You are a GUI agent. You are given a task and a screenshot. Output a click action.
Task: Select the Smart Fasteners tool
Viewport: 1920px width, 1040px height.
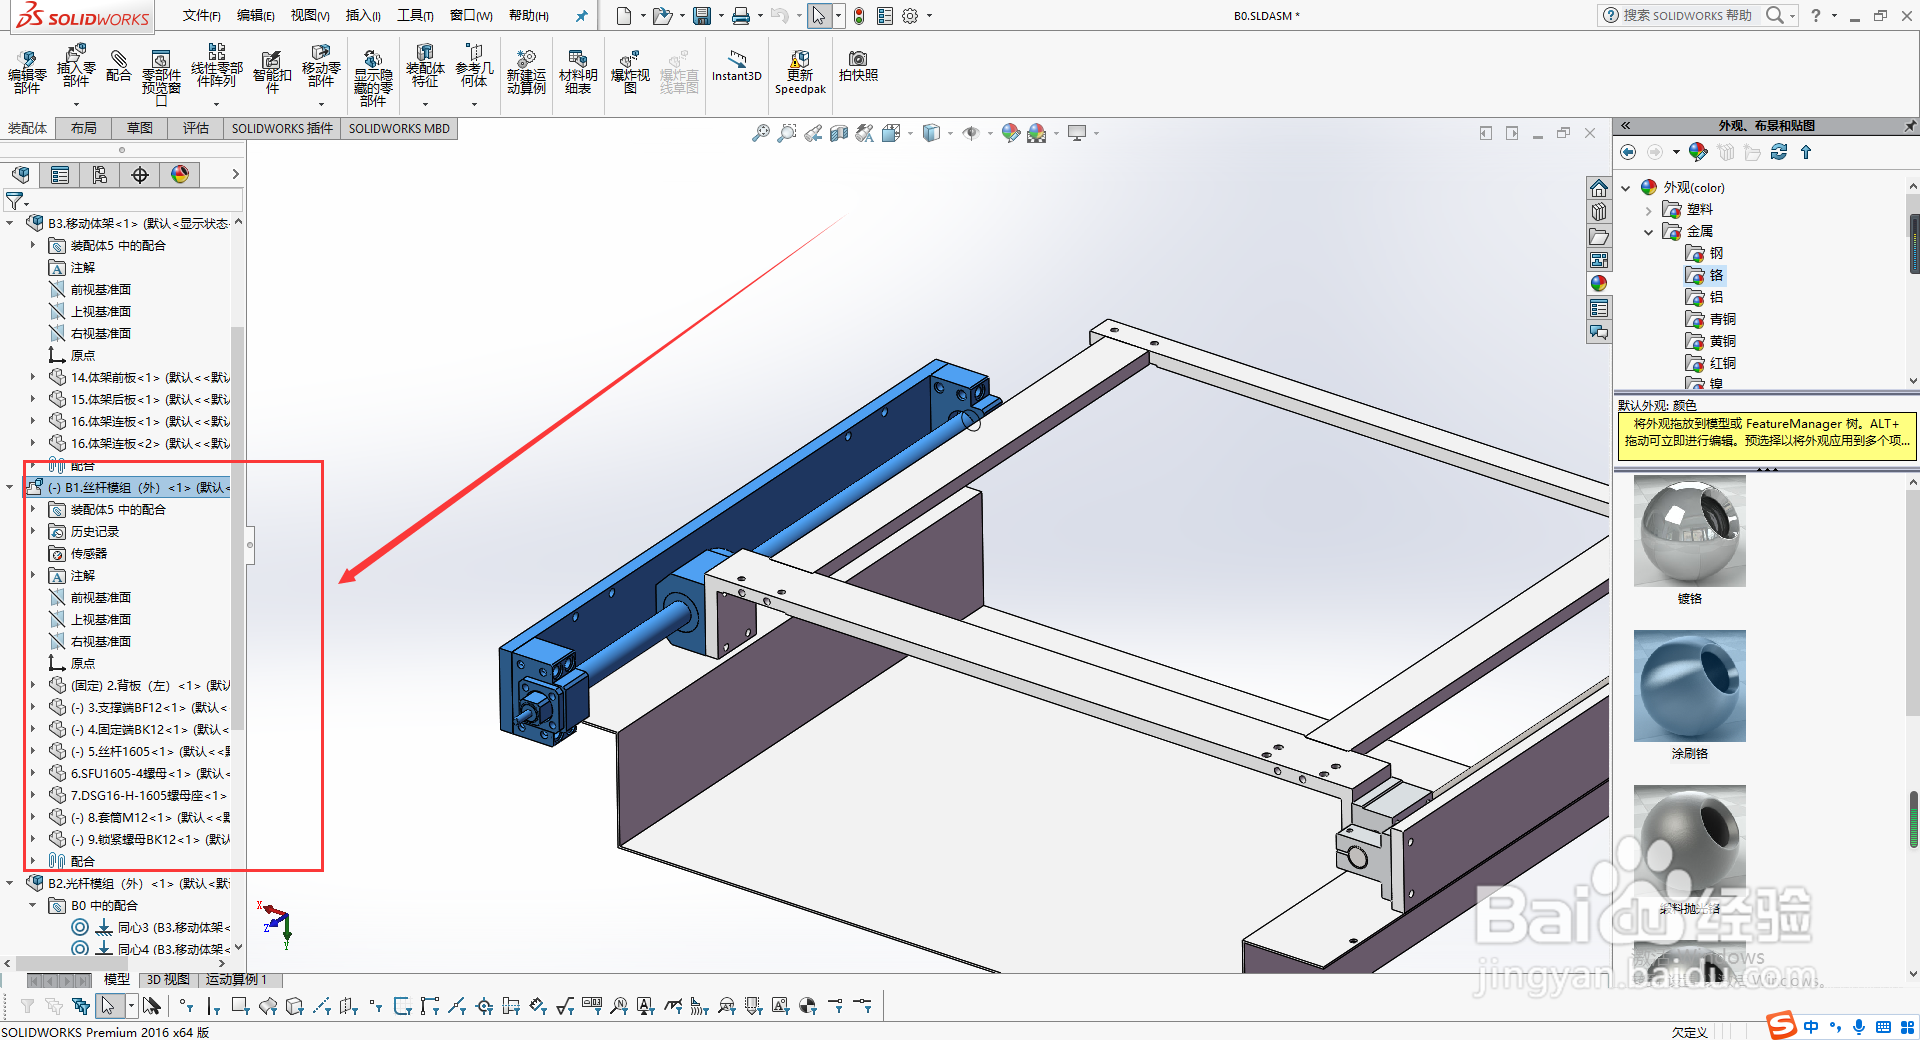click(x=270, y=72)
